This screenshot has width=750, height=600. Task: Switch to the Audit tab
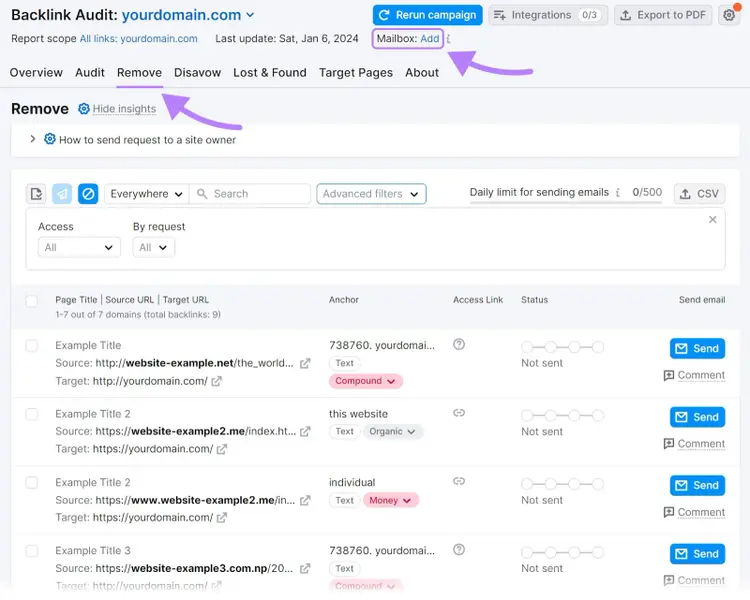tap(90, 73)
